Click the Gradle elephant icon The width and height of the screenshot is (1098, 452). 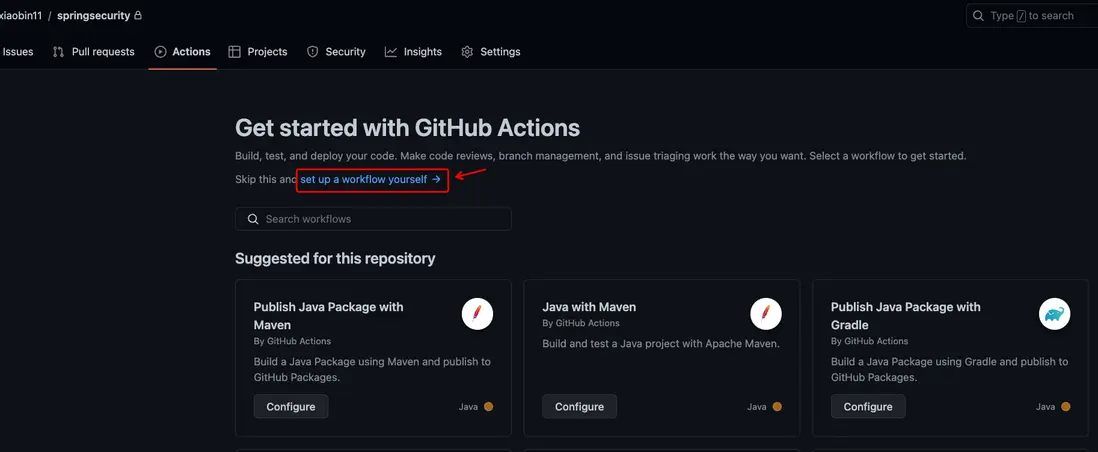point(1054,314)
